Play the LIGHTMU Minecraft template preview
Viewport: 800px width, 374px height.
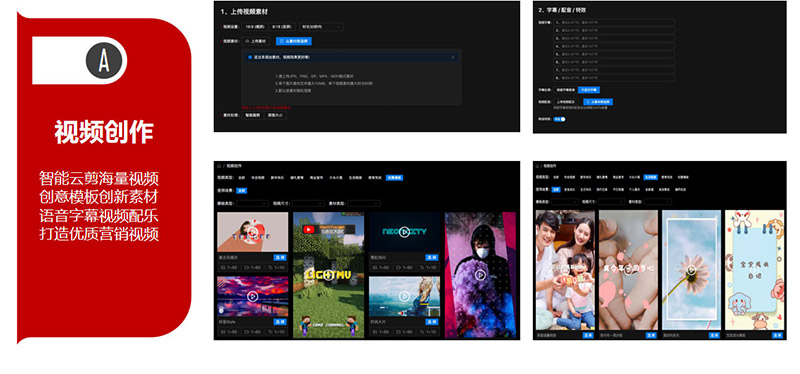[329, 274]
